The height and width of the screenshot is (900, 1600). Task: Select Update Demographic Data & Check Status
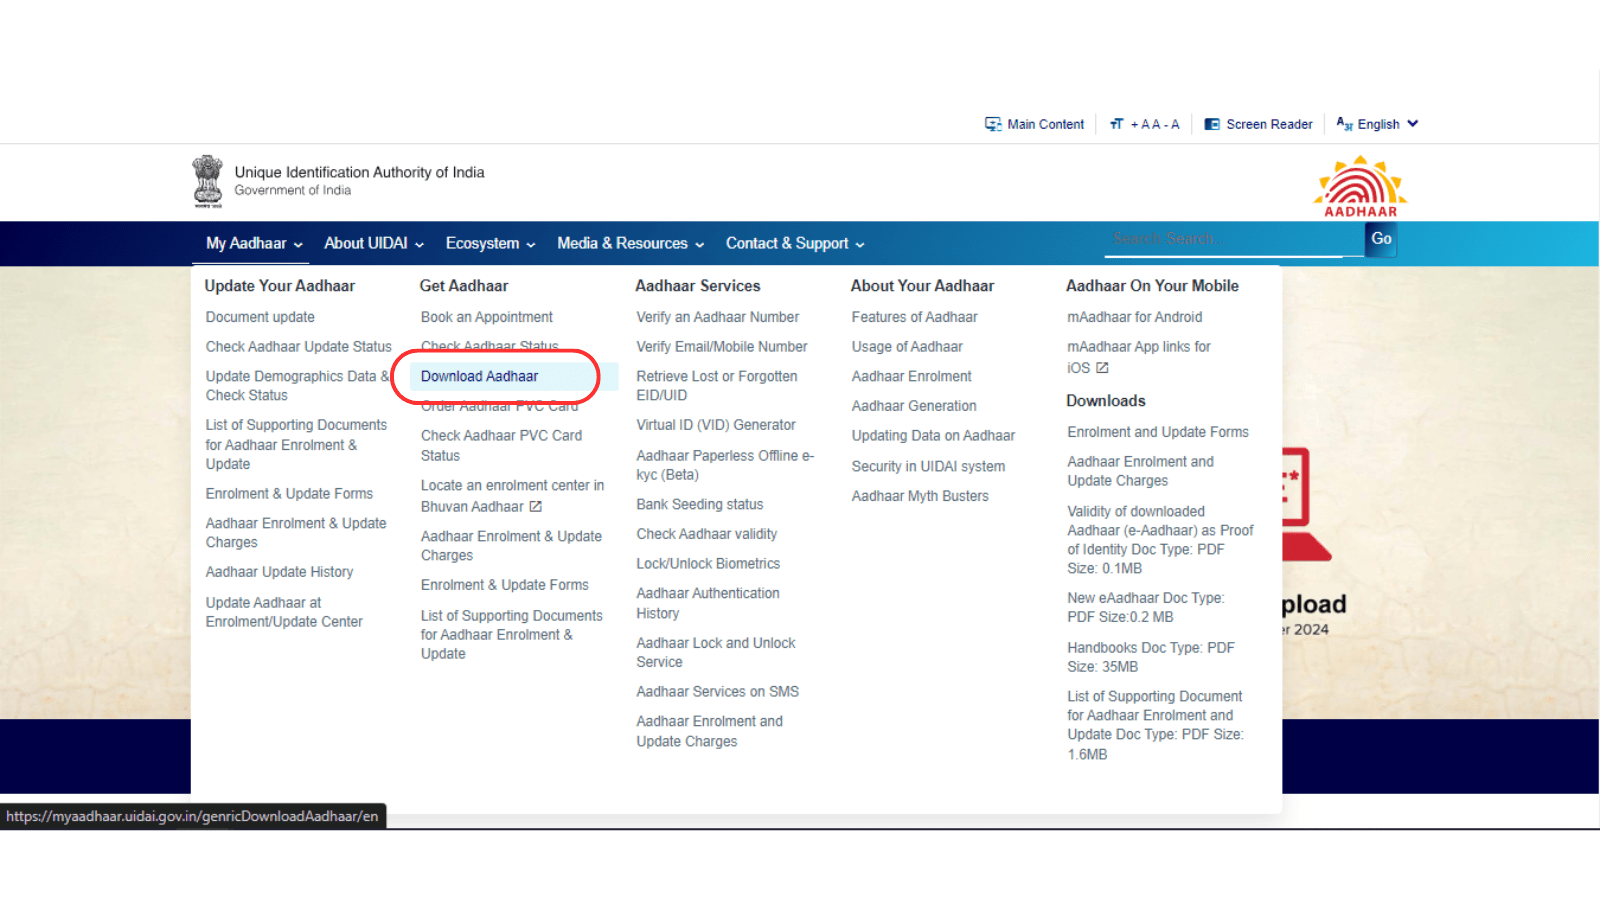tap(297, 385)
